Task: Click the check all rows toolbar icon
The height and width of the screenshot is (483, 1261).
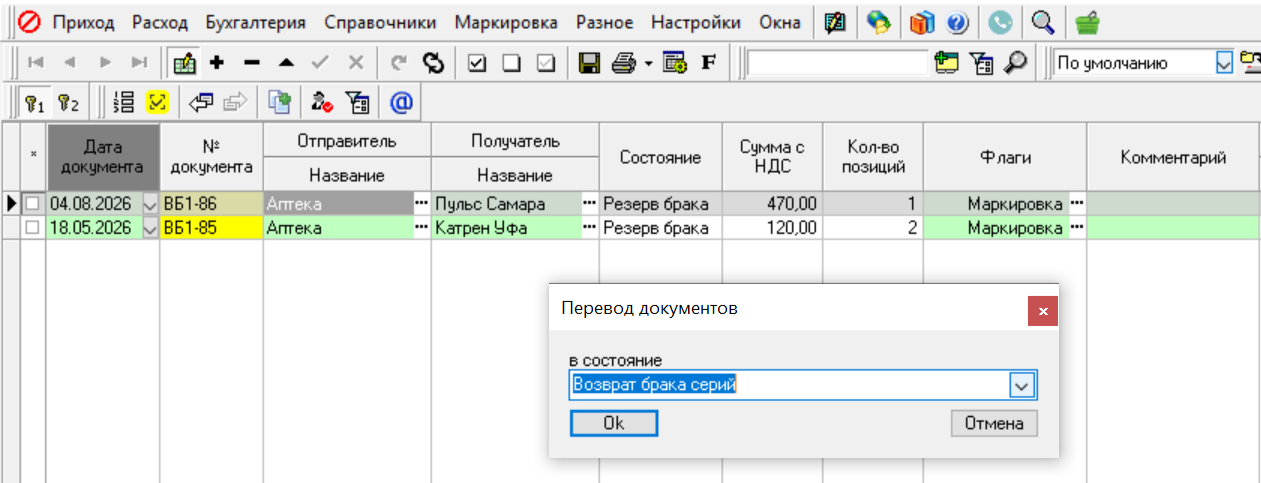Action: 477,62
